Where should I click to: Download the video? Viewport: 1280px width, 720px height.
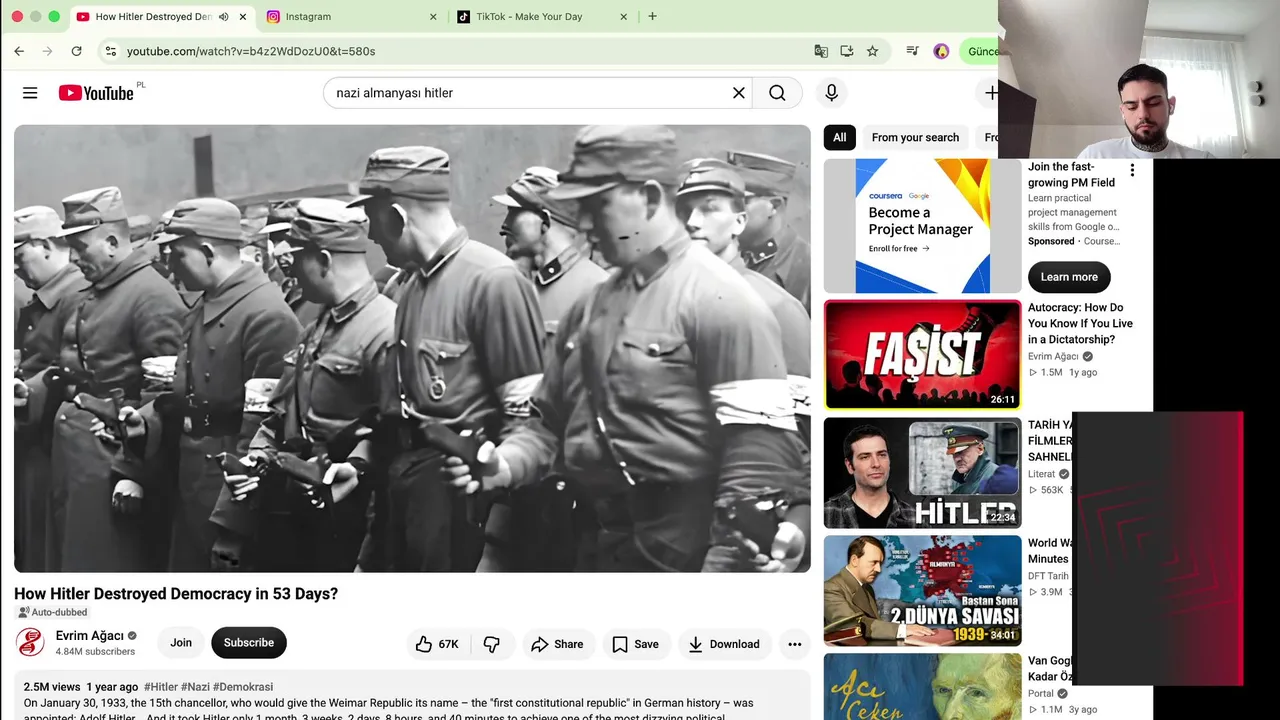[x=724, y=644]
